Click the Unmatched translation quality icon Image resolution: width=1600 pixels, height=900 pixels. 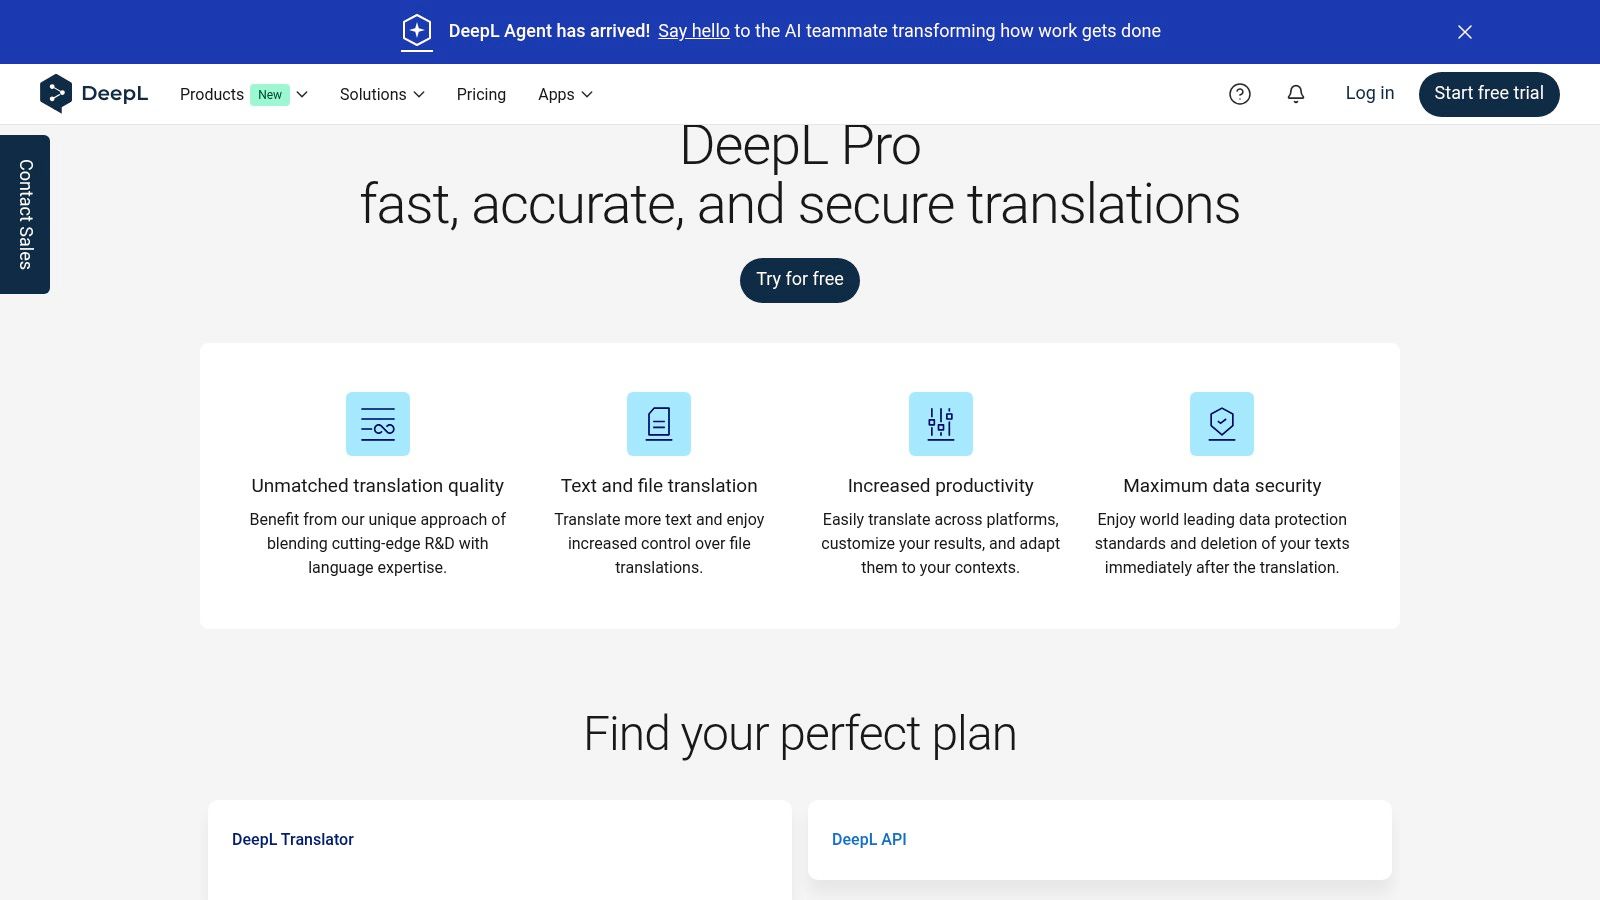pos(378,424)
